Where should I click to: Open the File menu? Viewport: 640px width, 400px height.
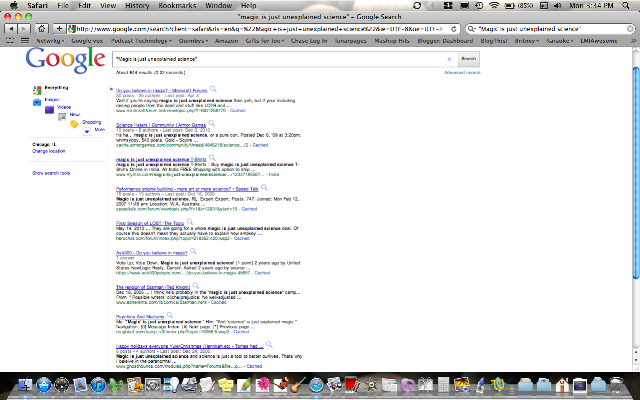point(63,6)
